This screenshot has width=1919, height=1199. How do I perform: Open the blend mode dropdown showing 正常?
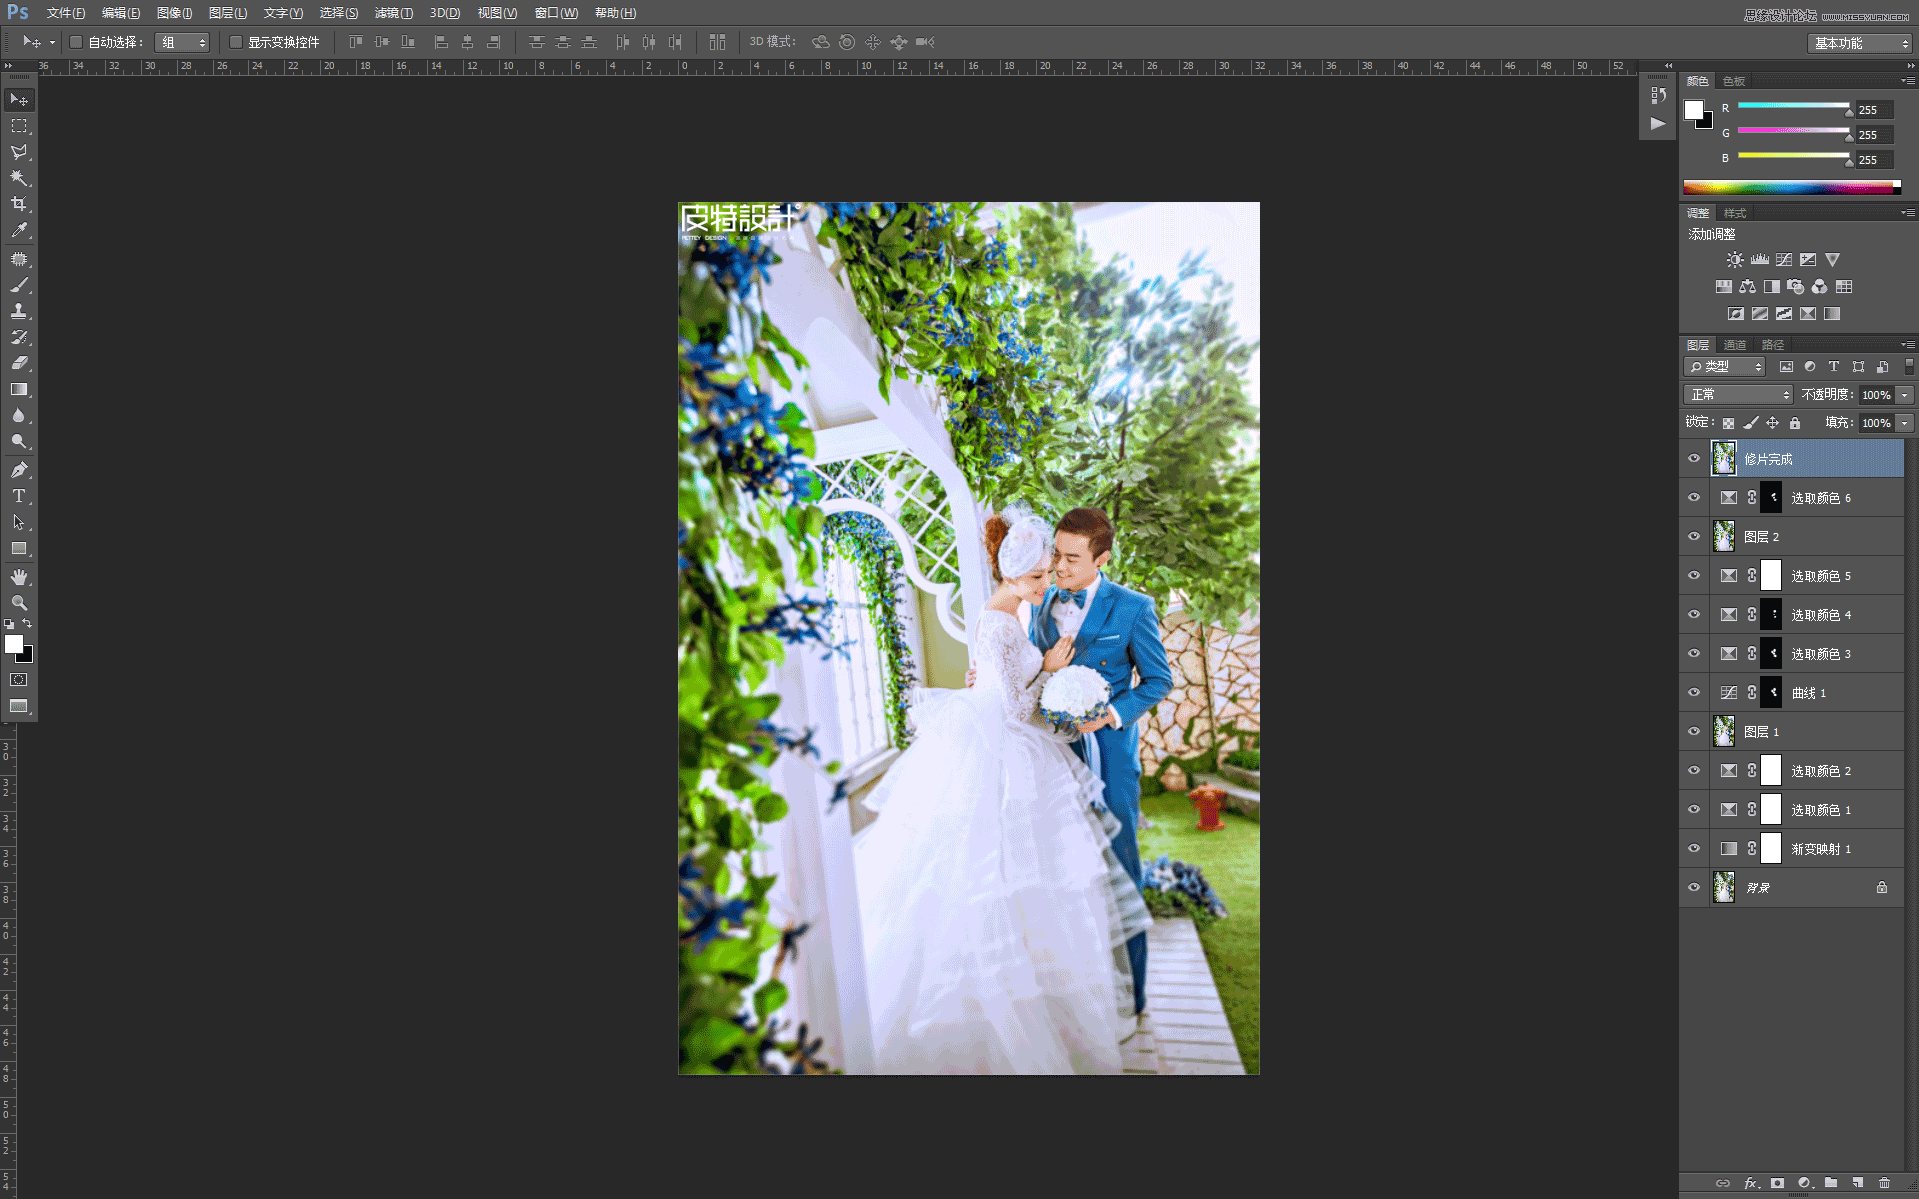pos(1737,394)
